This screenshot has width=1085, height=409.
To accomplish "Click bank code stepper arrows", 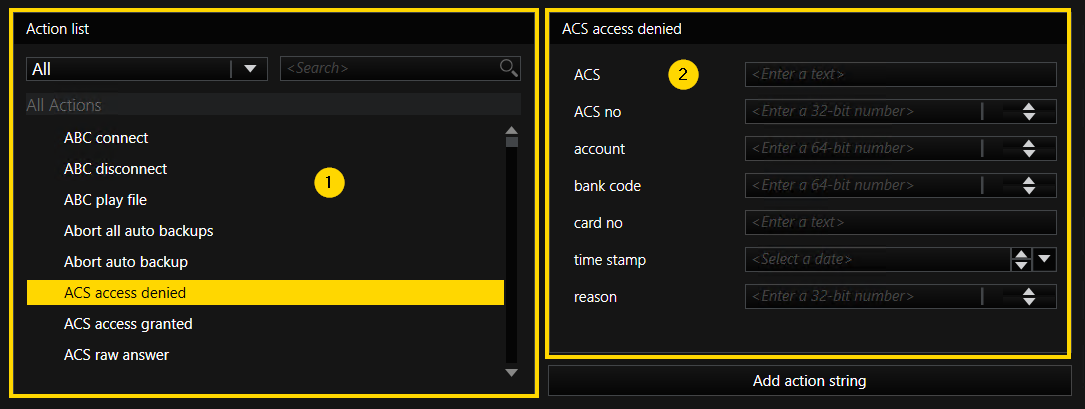I will tap(1028, 185).
